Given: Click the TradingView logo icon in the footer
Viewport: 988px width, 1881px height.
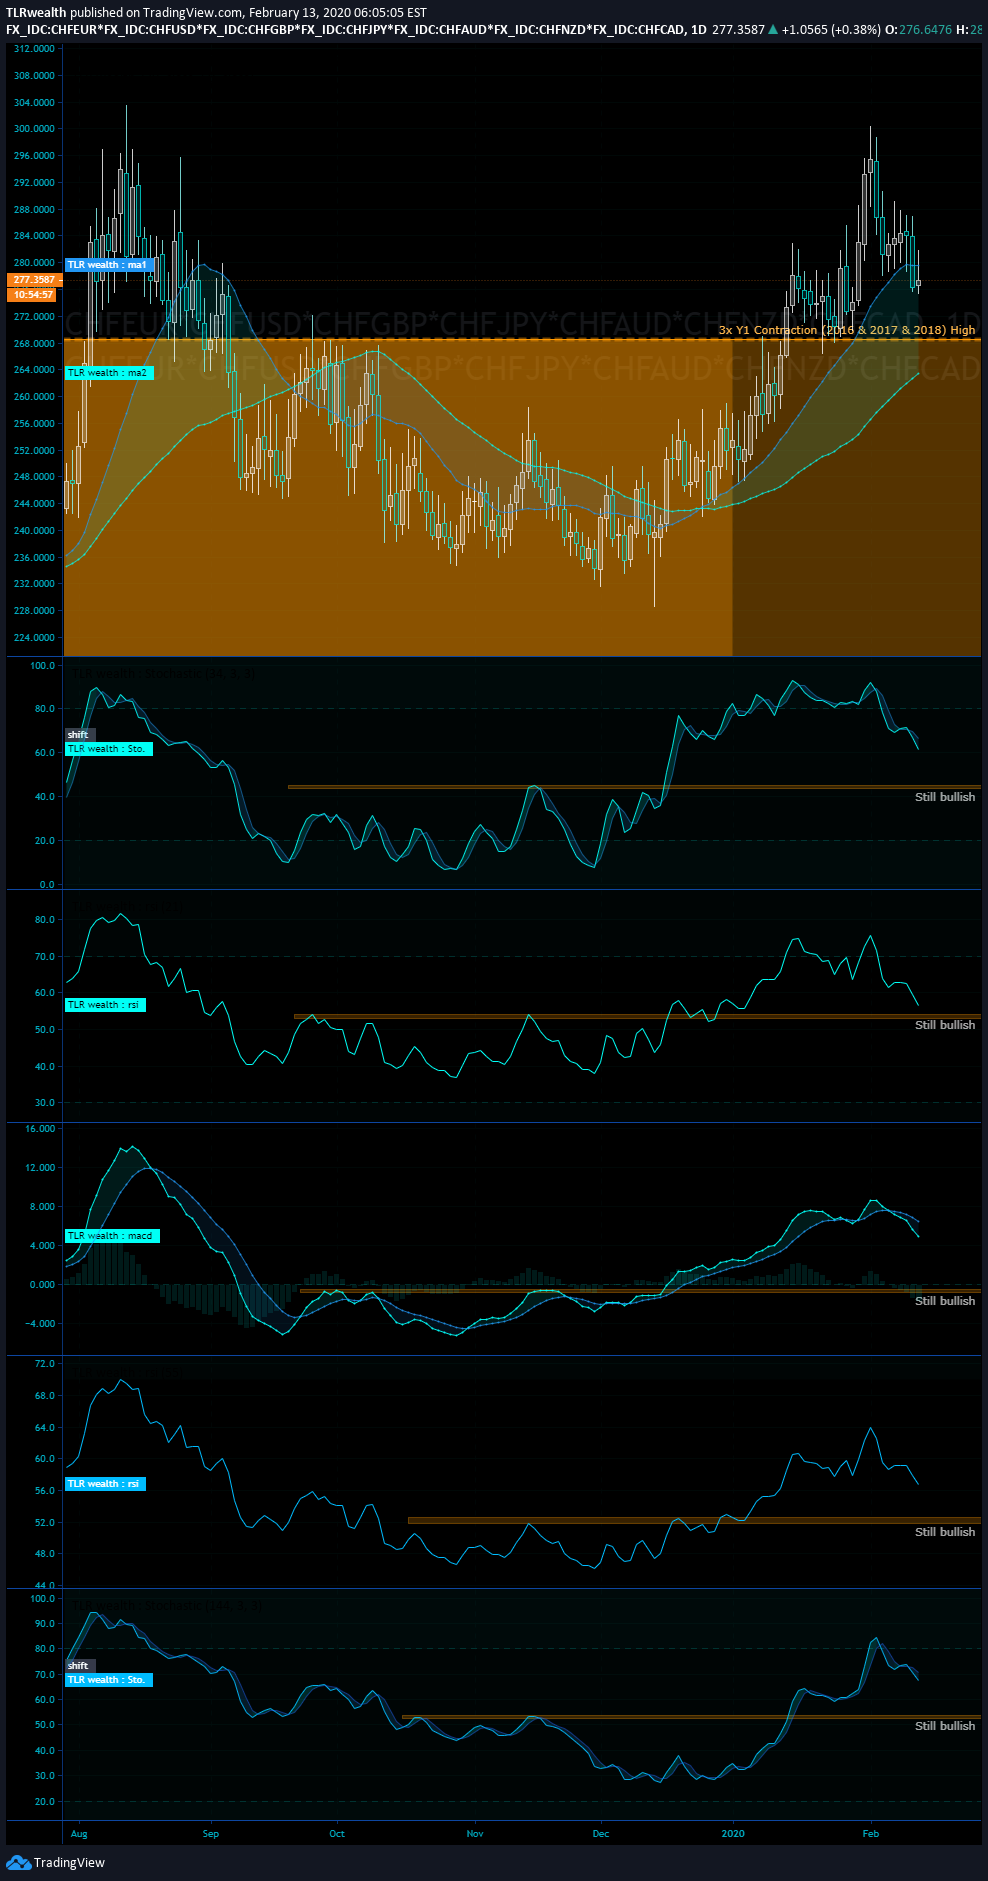Looking at the screenshot, I should (18, 1862).
